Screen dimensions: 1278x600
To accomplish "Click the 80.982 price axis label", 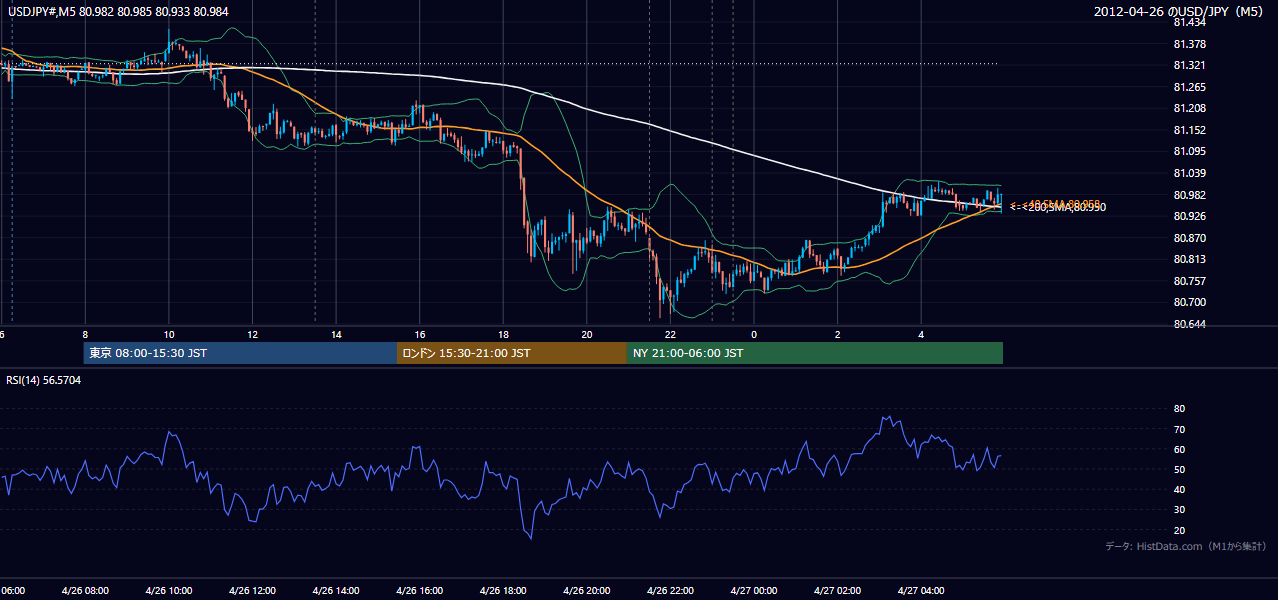I will pos(1190,195).
